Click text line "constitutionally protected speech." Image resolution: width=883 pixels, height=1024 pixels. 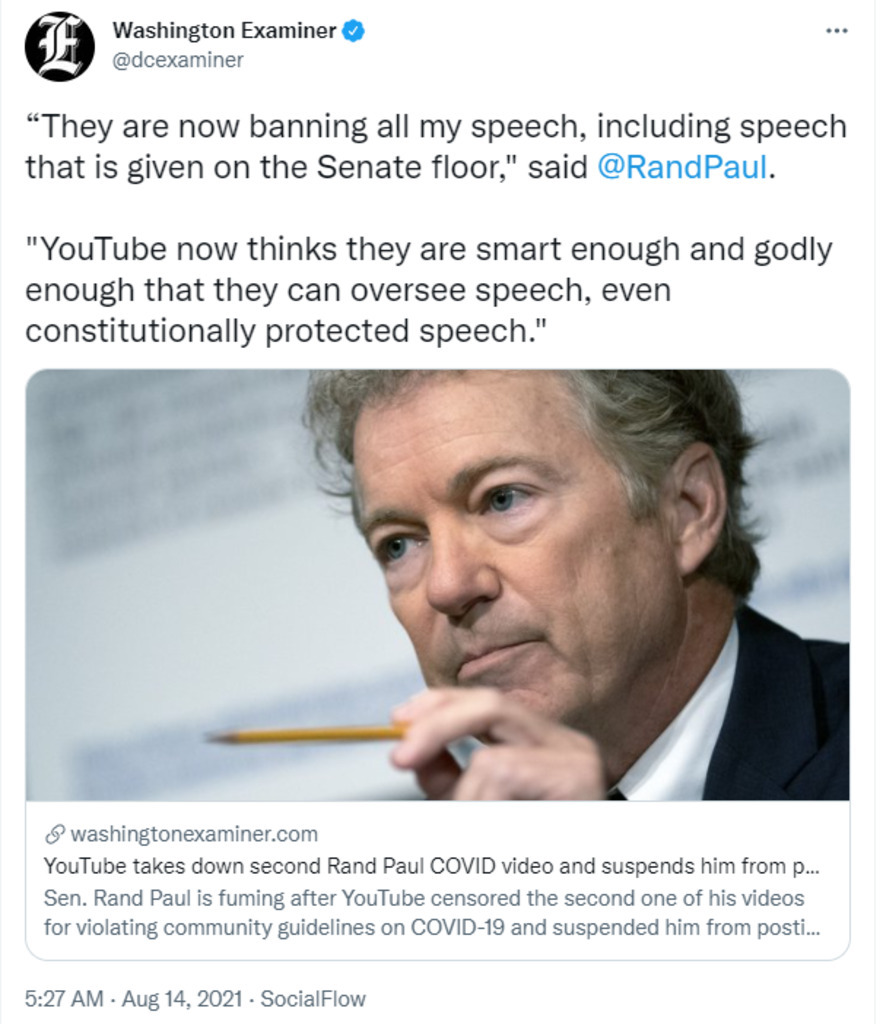285,331
